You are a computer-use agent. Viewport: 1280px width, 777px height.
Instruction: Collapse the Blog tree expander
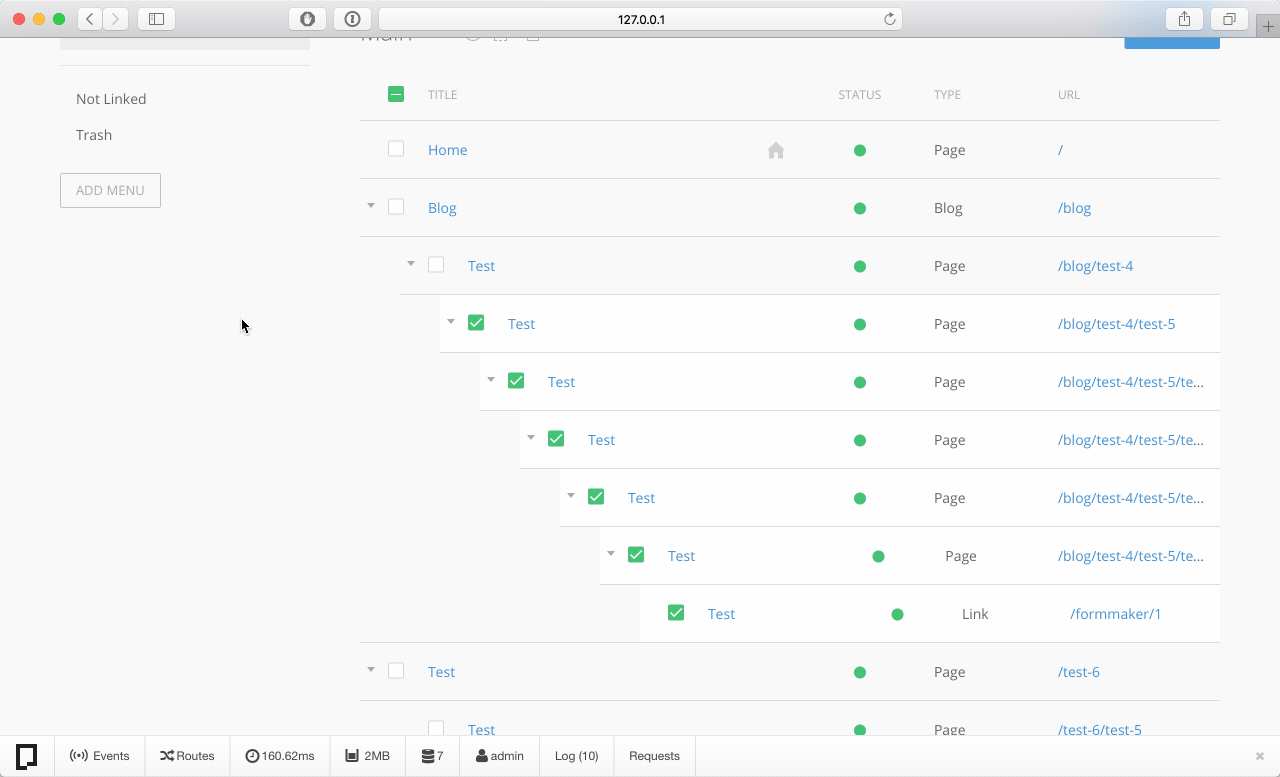click(x=370, y=205)
